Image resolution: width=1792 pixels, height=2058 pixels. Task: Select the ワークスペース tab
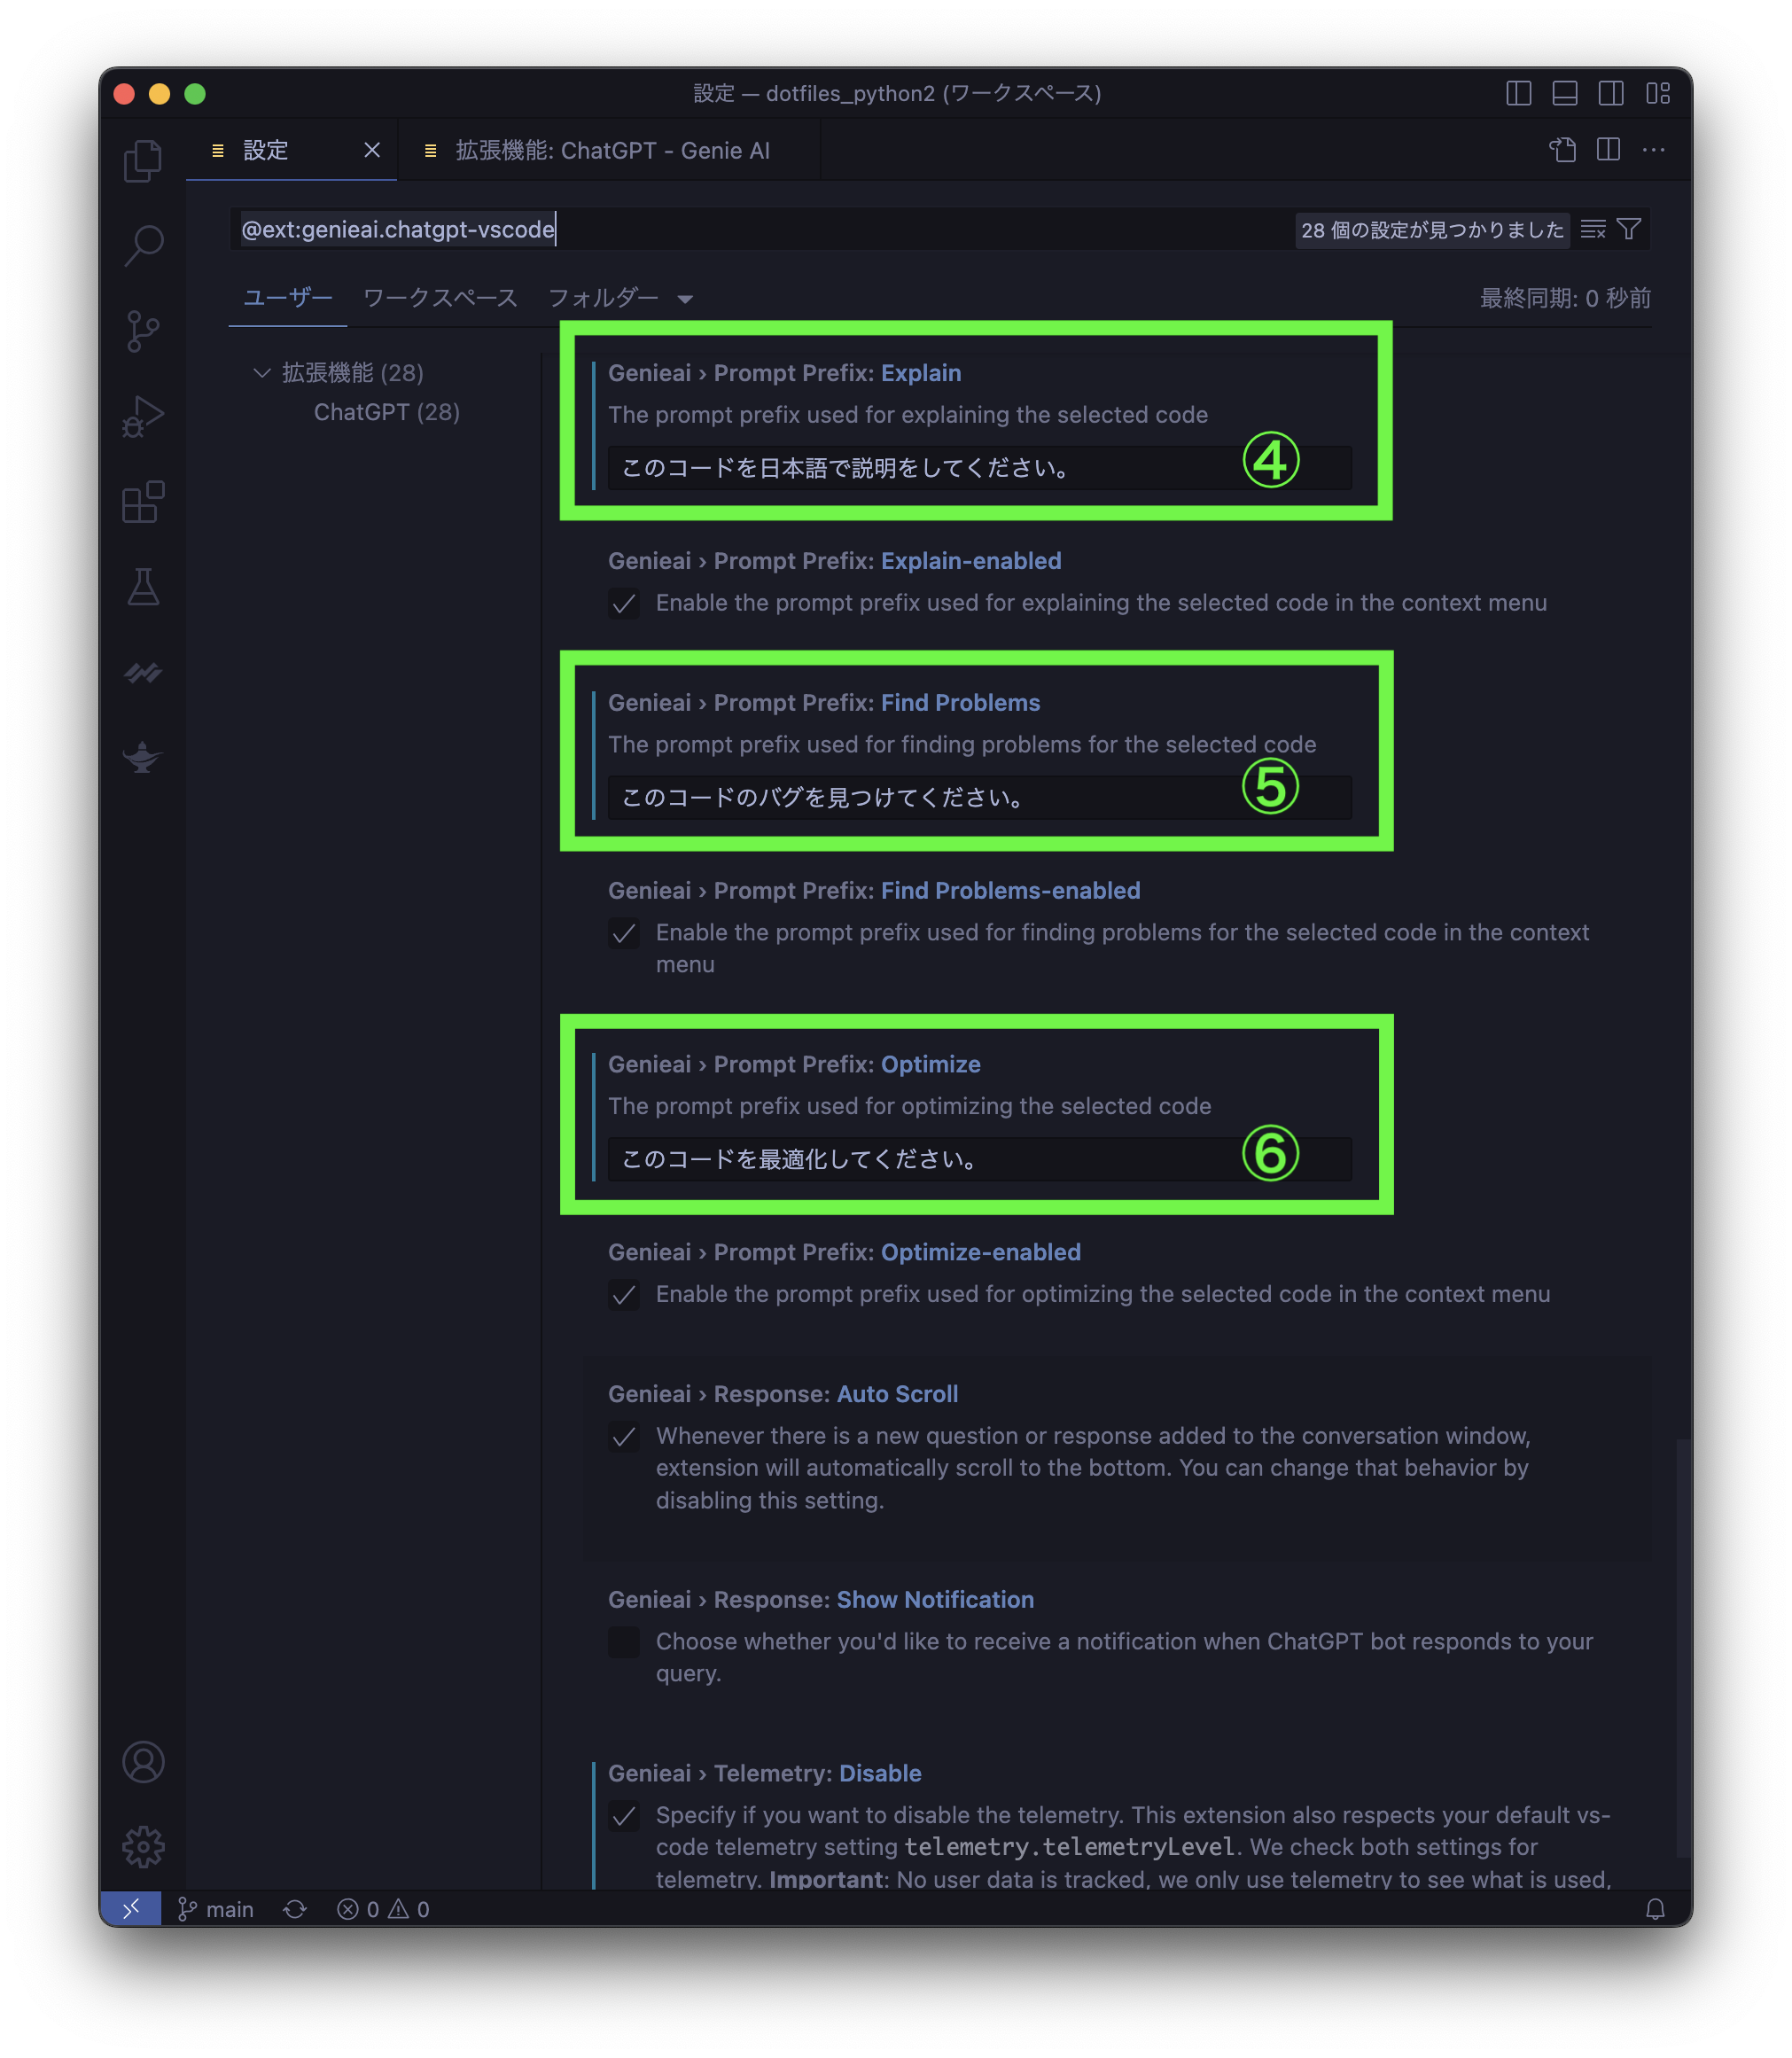coord(434,298)
